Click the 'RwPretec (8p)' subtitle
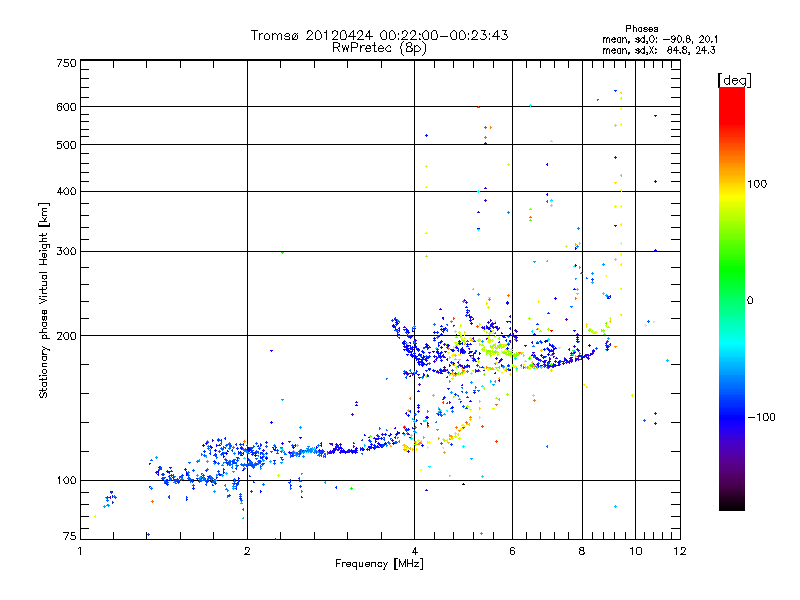 [379, 48]
